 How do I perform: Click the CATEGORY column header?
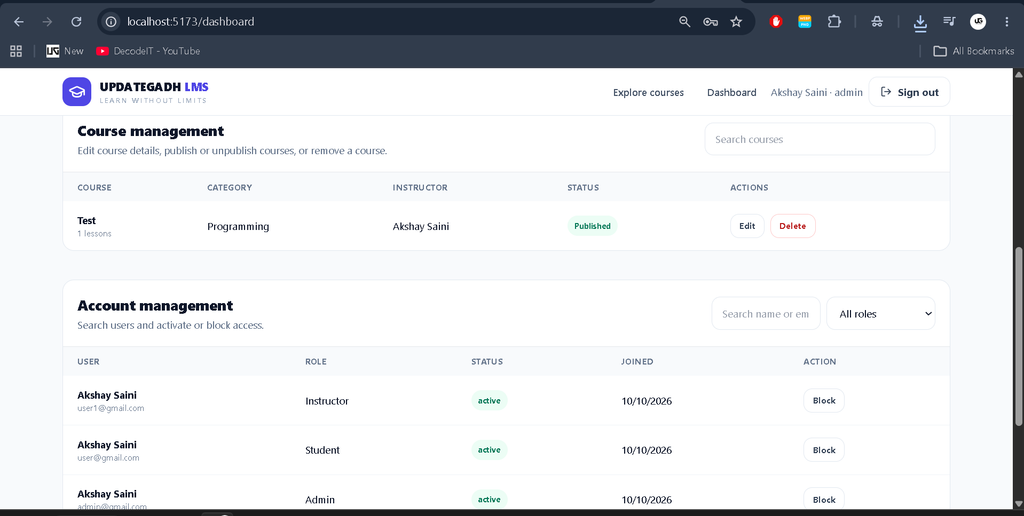229,187
